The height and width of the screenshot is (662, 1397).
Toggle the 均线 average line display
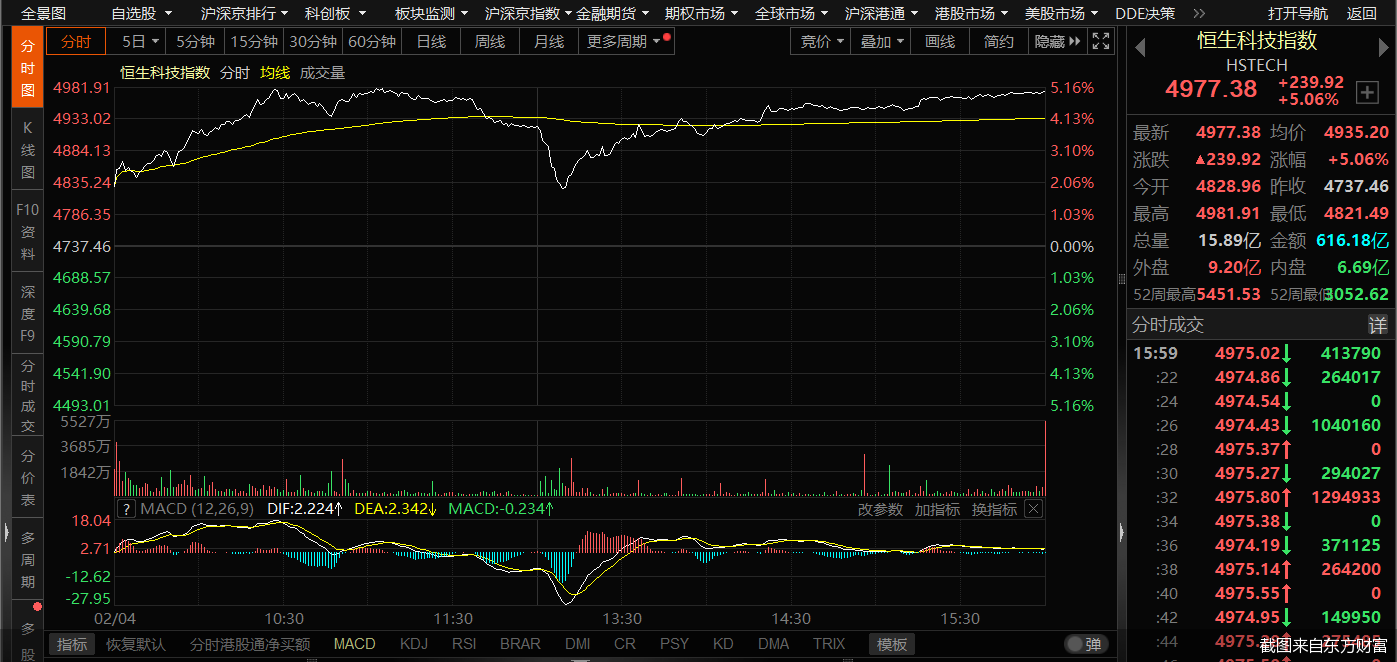pos(274,72)
